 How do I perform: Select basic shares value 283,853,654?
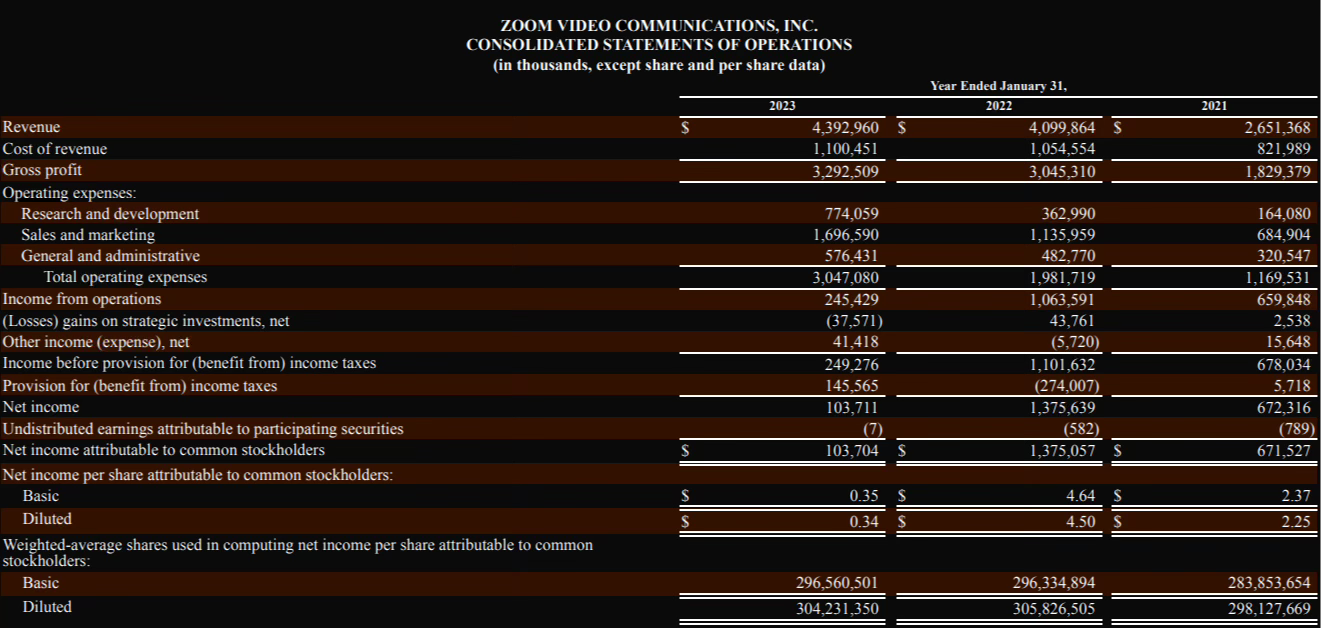click(x=1269, y=583)
